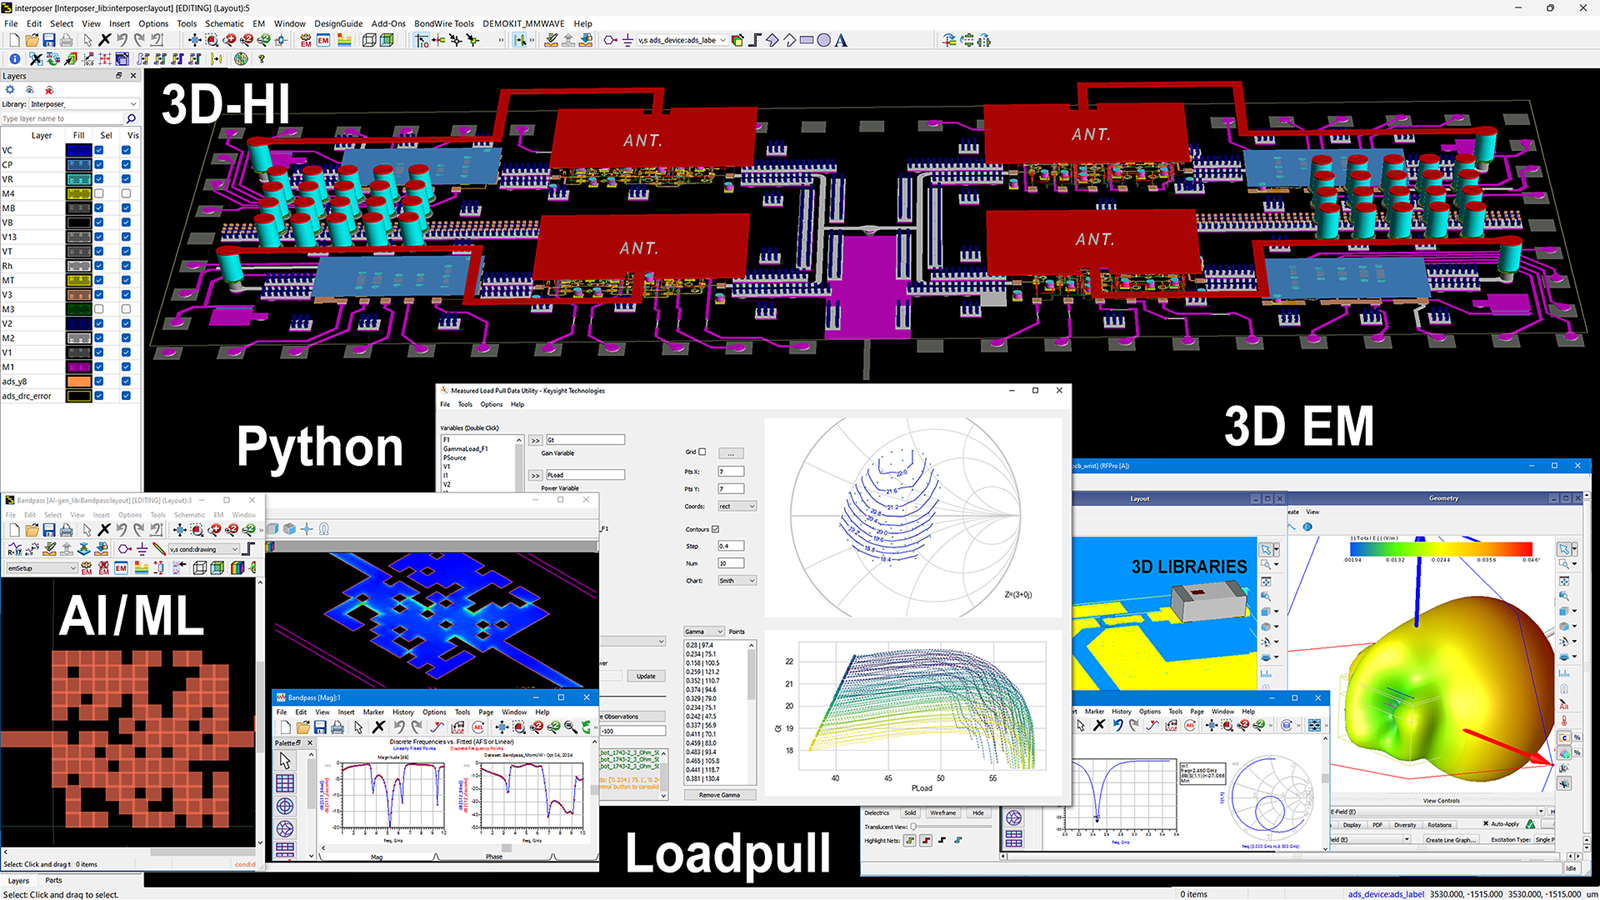Click the magenta Fill swatch for the M1 layer
This screenshot has height=900, width=1600.
[x=79, y=367]
